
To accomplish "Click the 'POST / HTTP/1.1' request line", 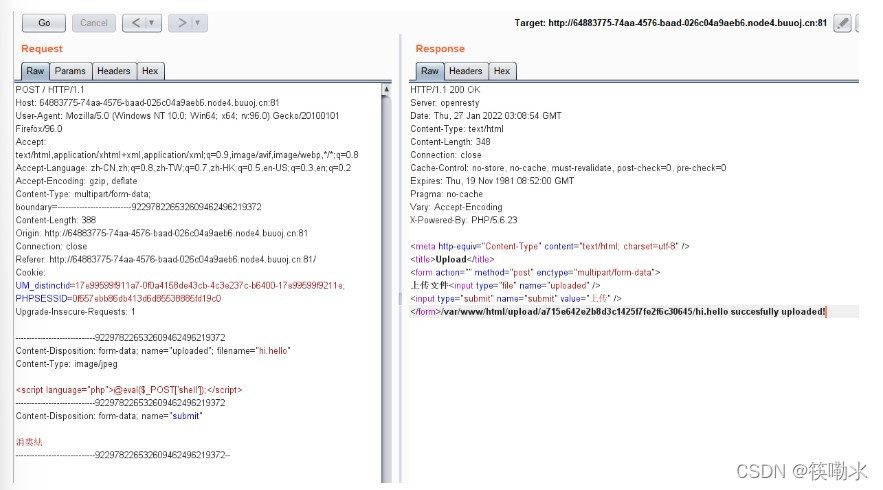I will (x=50, y=90).
